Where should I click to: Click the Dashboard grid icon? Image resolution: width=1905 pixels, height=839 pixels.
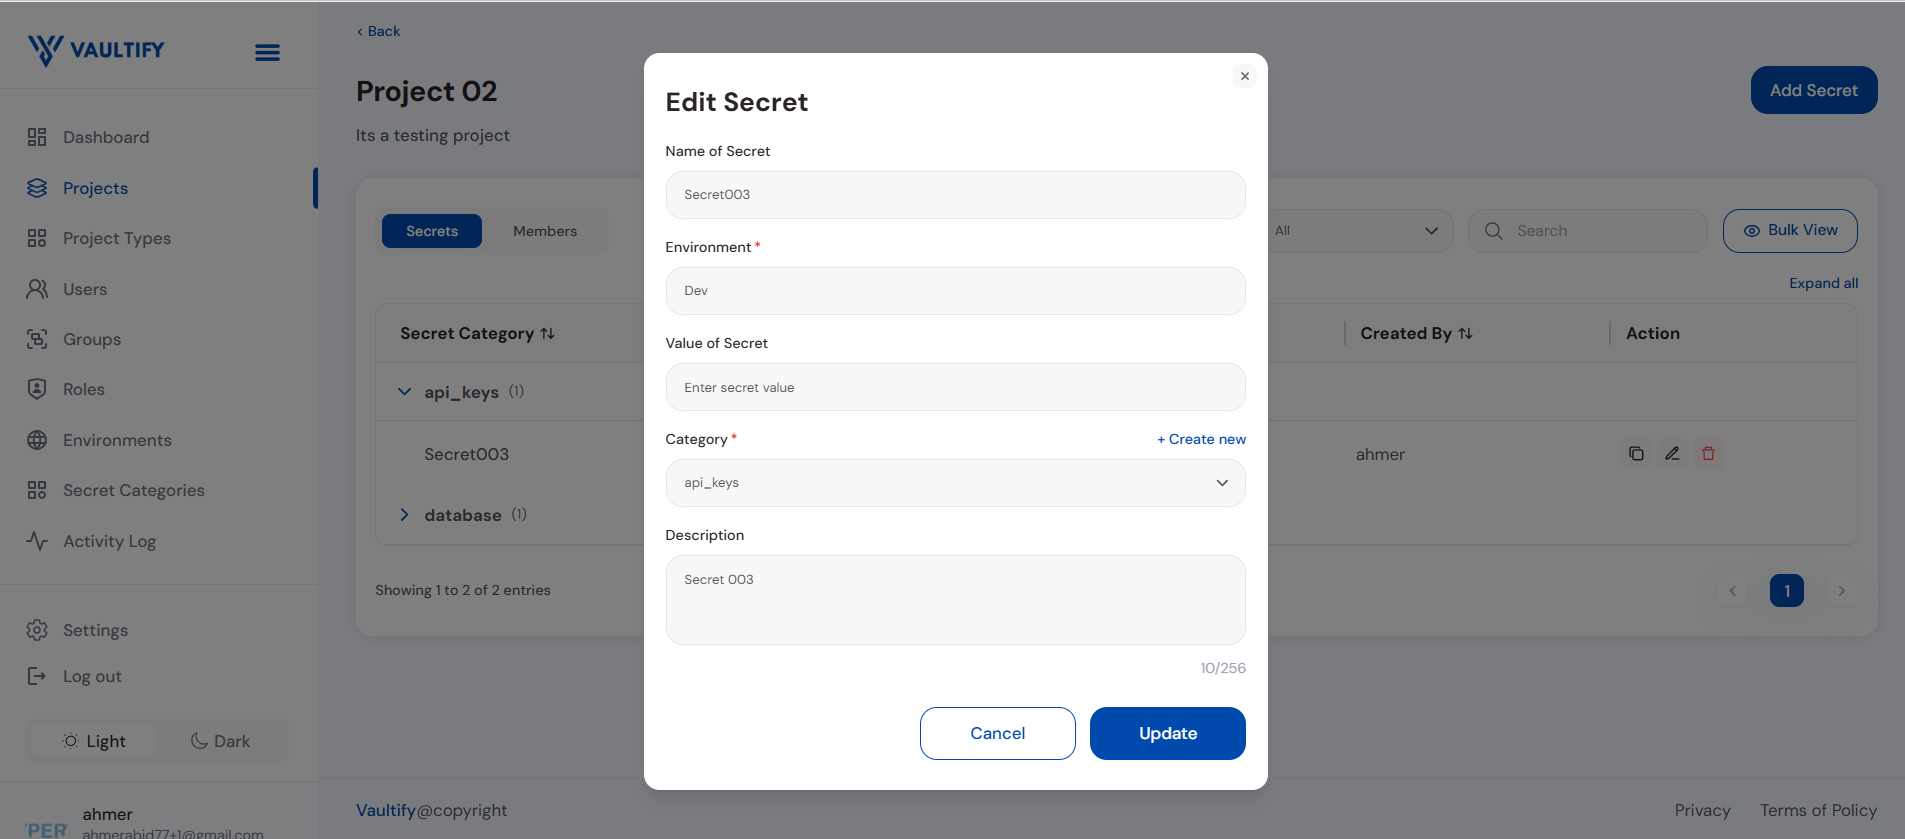pyautogui.click(x=37, y=137)
